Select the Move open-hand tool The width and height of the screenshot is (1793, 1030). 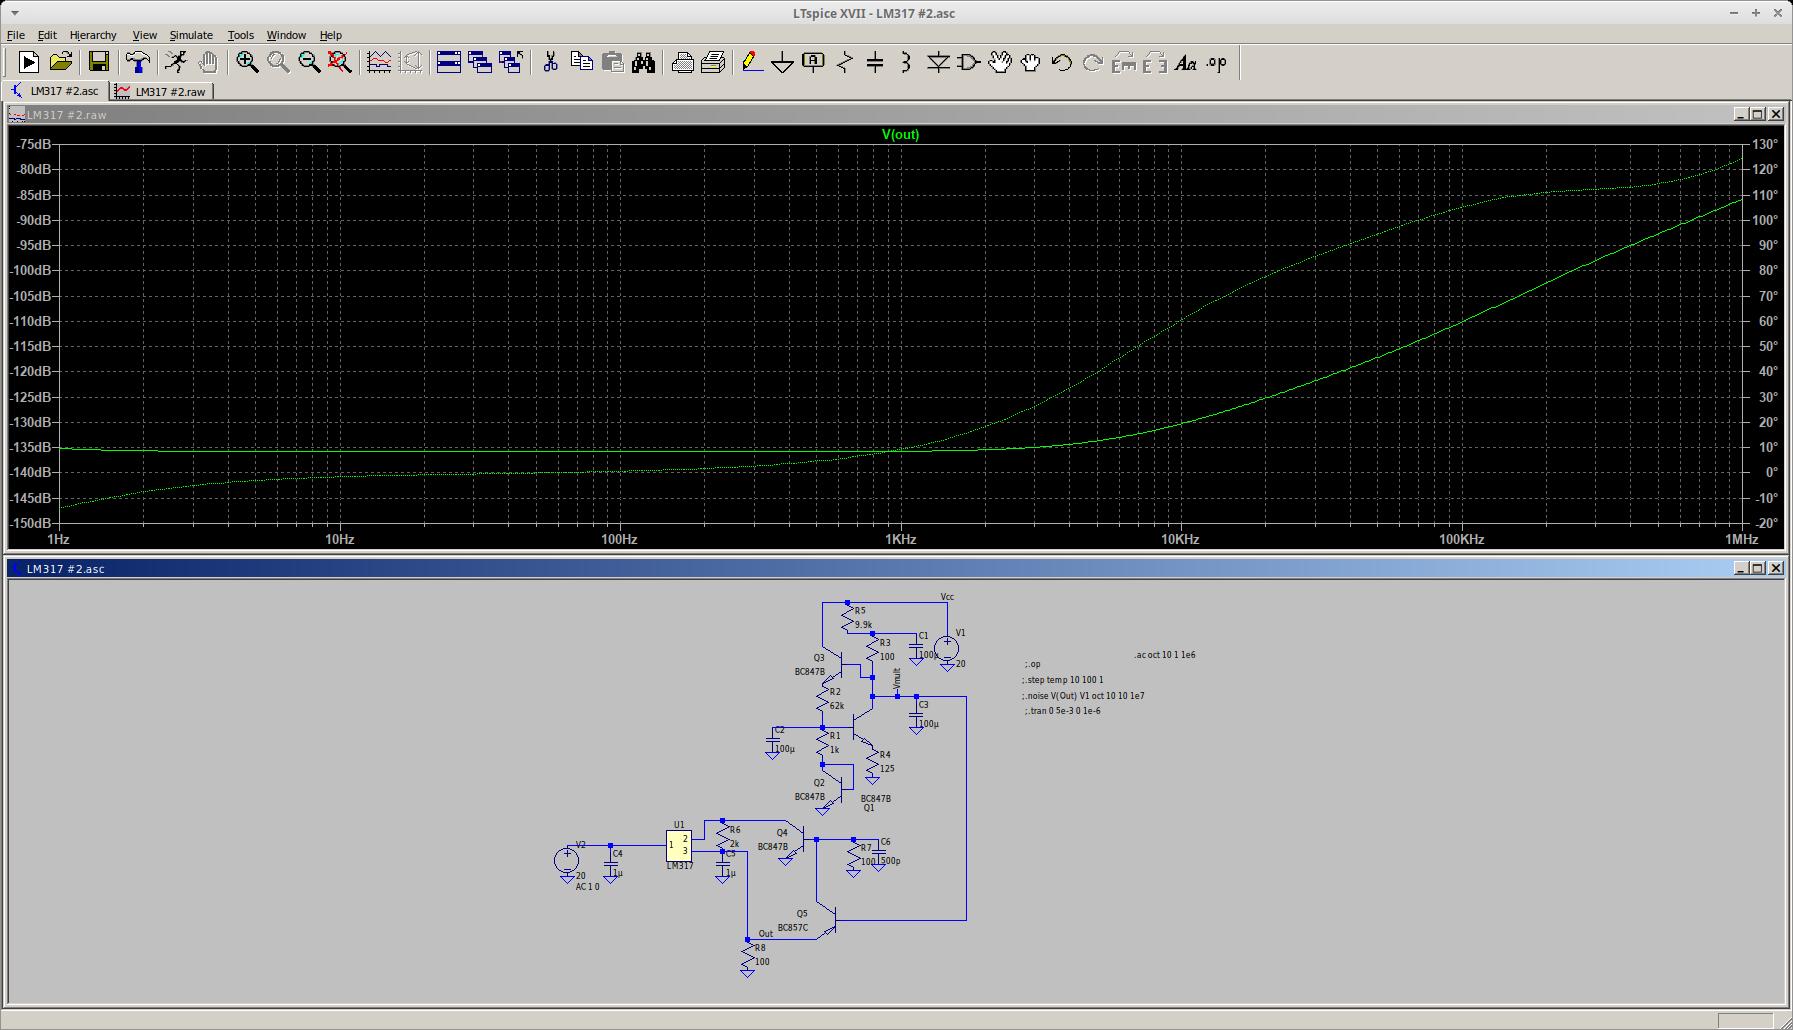coord(1000,62)
